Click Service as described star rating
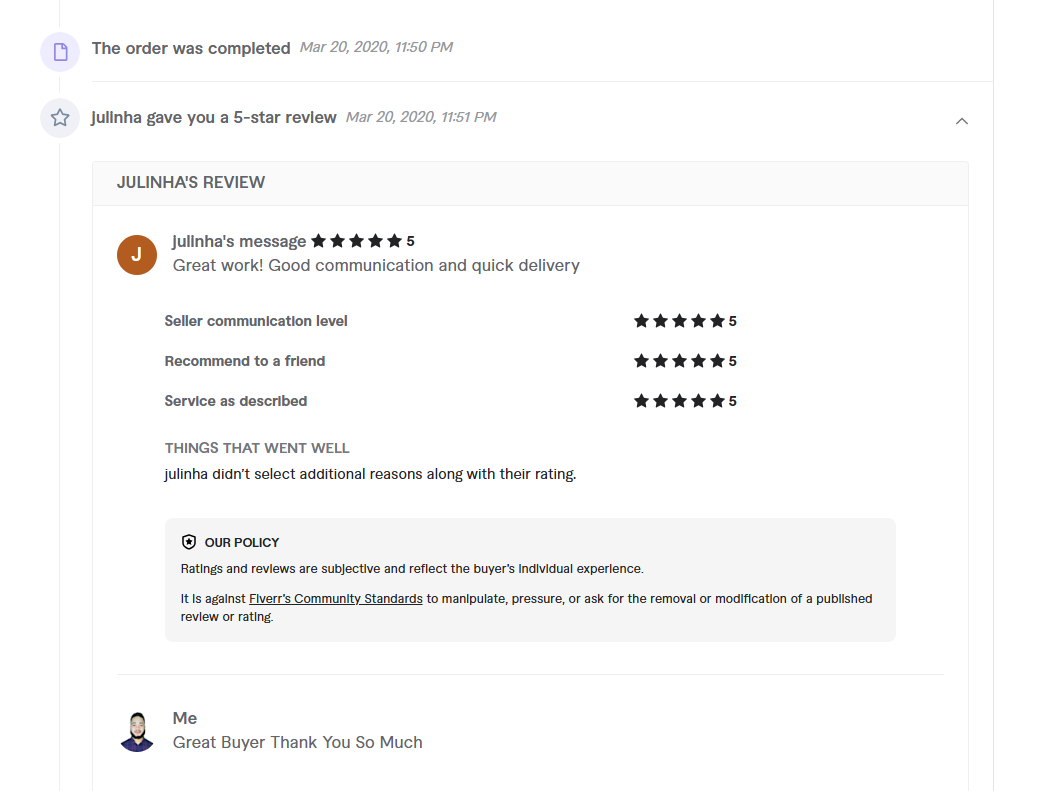Image resolution: width=1039 pixels, height=791 pixels. point(679,401)
